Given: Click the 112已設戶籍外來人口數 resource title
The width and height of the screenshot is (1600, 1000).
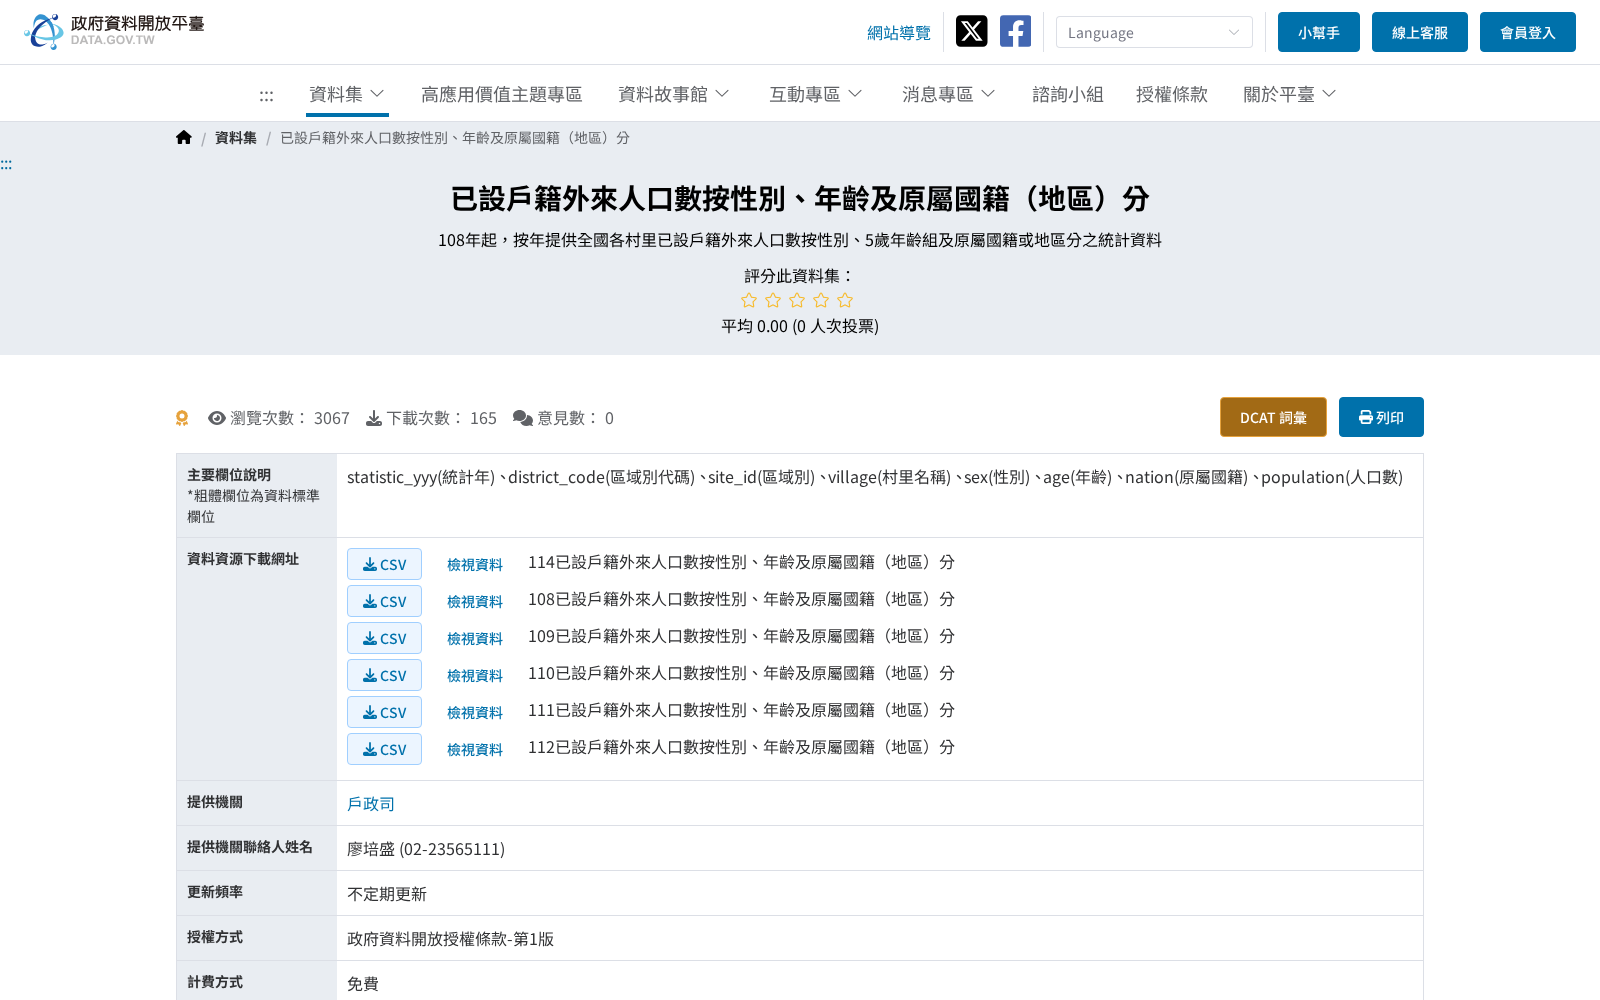Looking at the screenshot, I should pyautogui.click(x=741, y=747).
